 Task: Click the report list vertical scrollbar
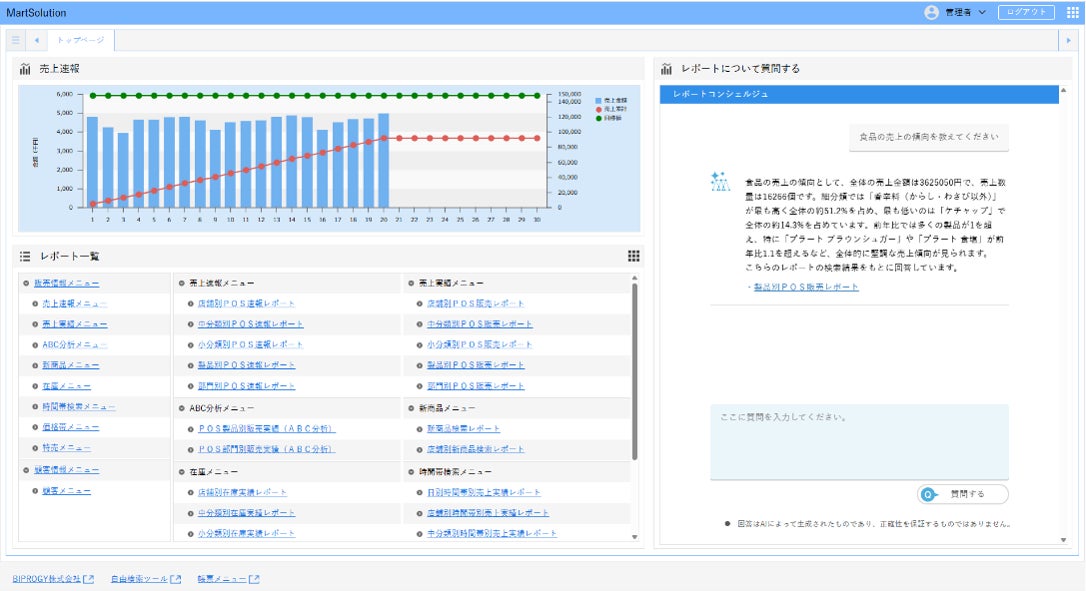coord(634,371)
